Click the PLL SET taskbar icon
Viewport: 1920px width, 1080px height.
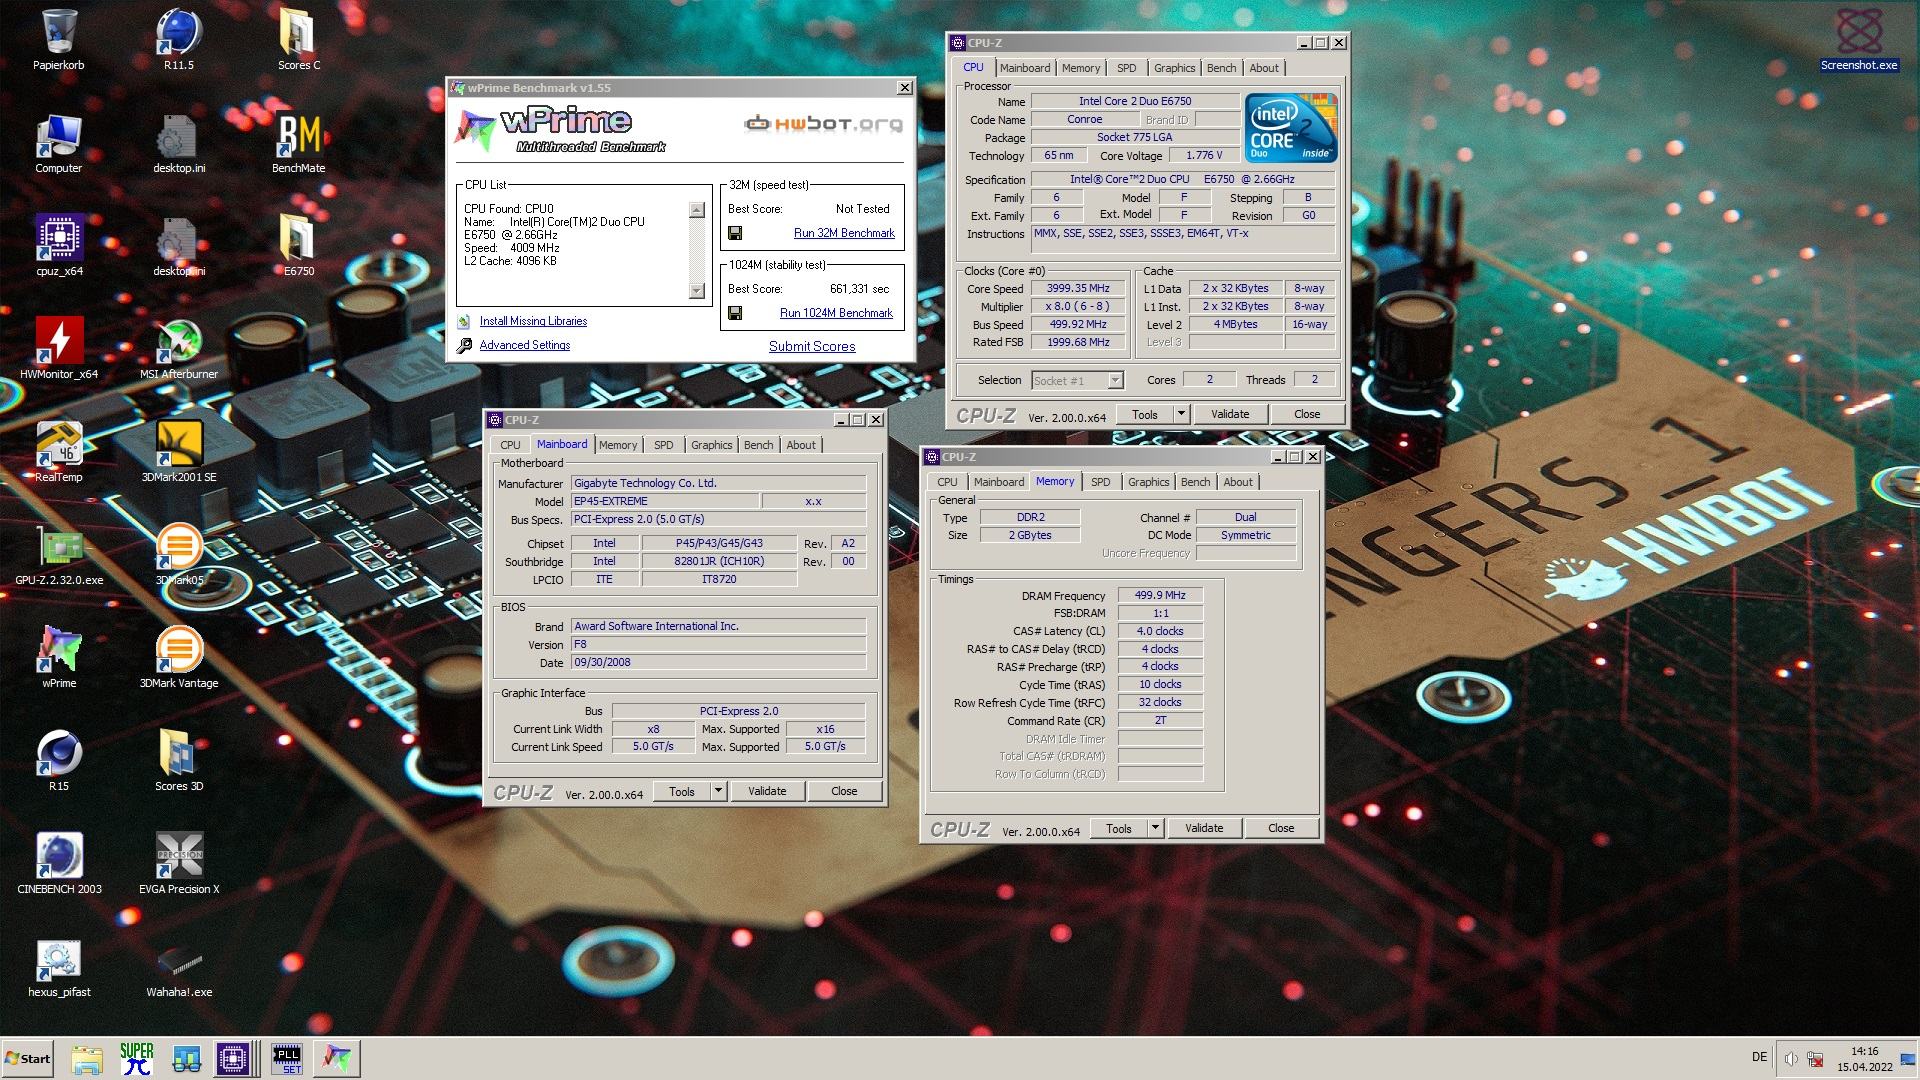[x=287, y=1058]
